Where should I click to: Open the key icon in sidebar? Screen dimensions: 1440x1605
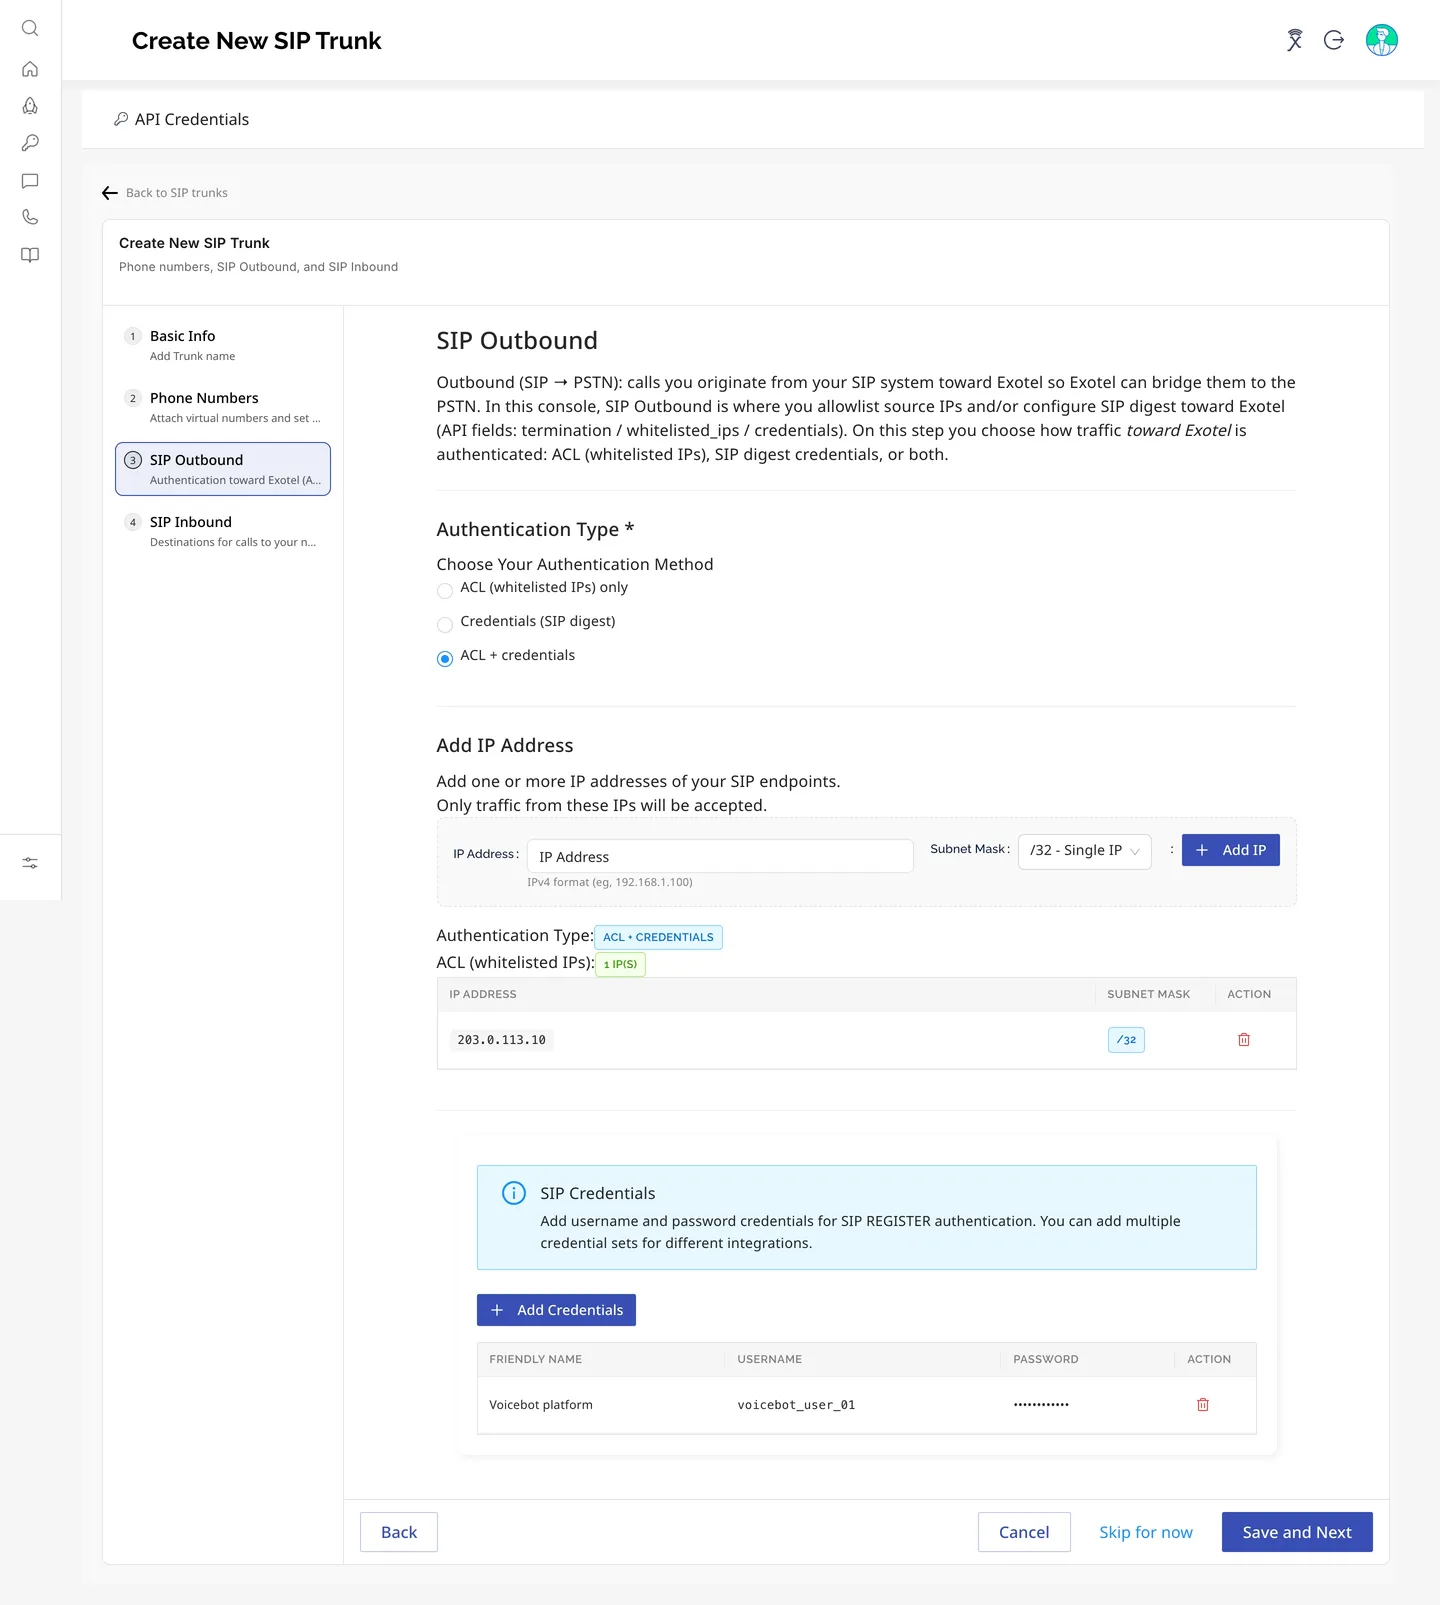[x=30, y=143]
